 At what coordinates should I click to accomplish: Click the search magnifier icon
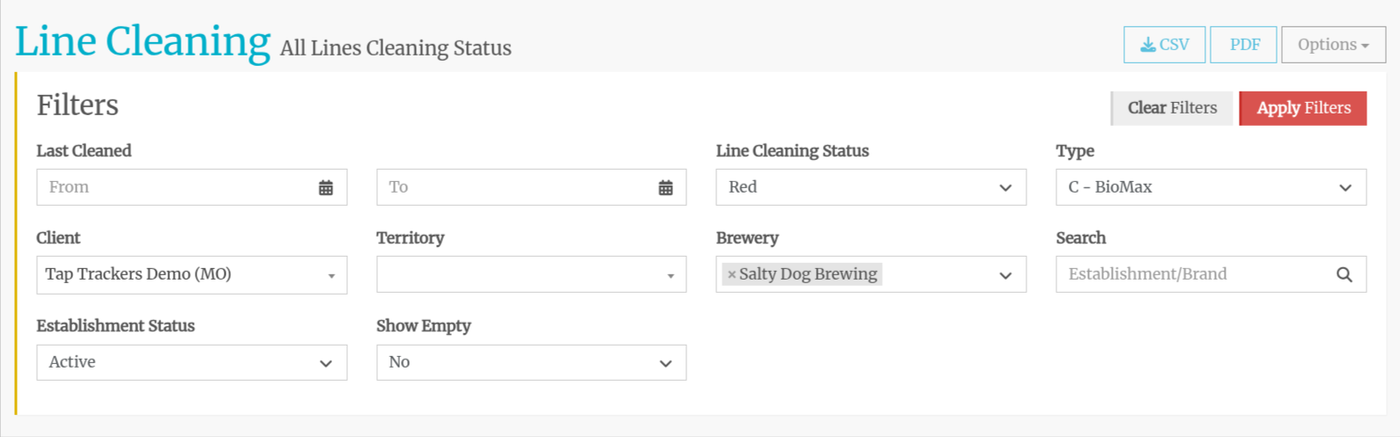tap(1345, 274)
